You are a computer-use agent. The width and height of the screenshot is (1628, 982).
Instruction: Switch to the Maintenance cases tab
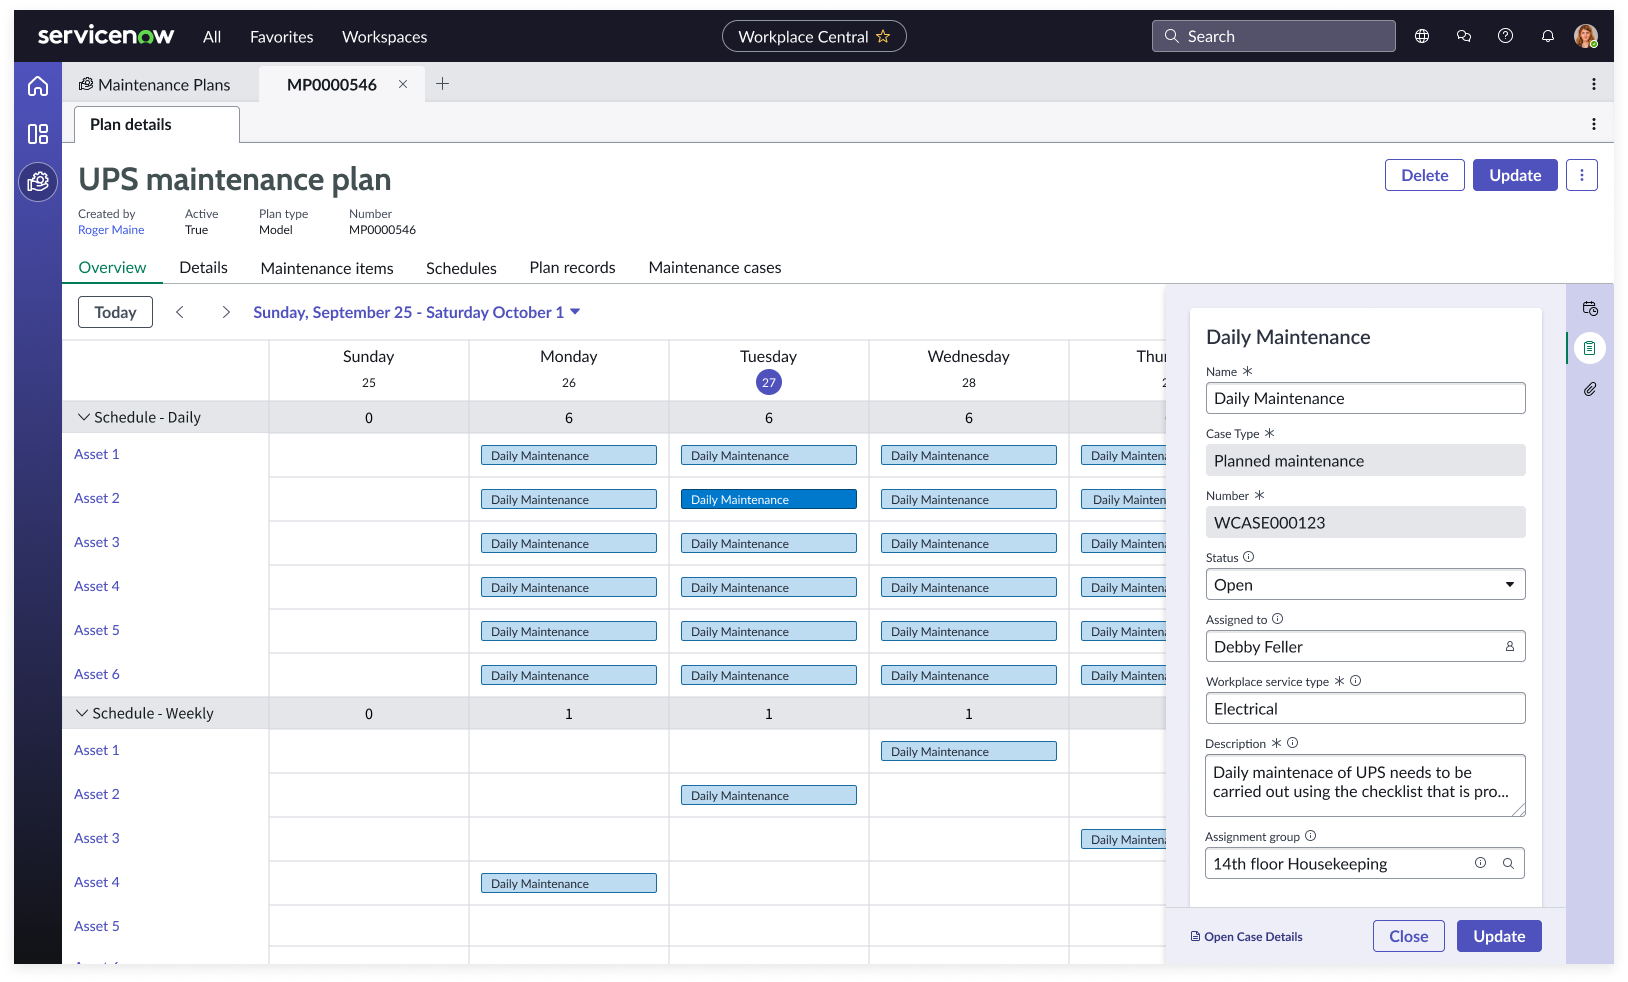(715, 268)
